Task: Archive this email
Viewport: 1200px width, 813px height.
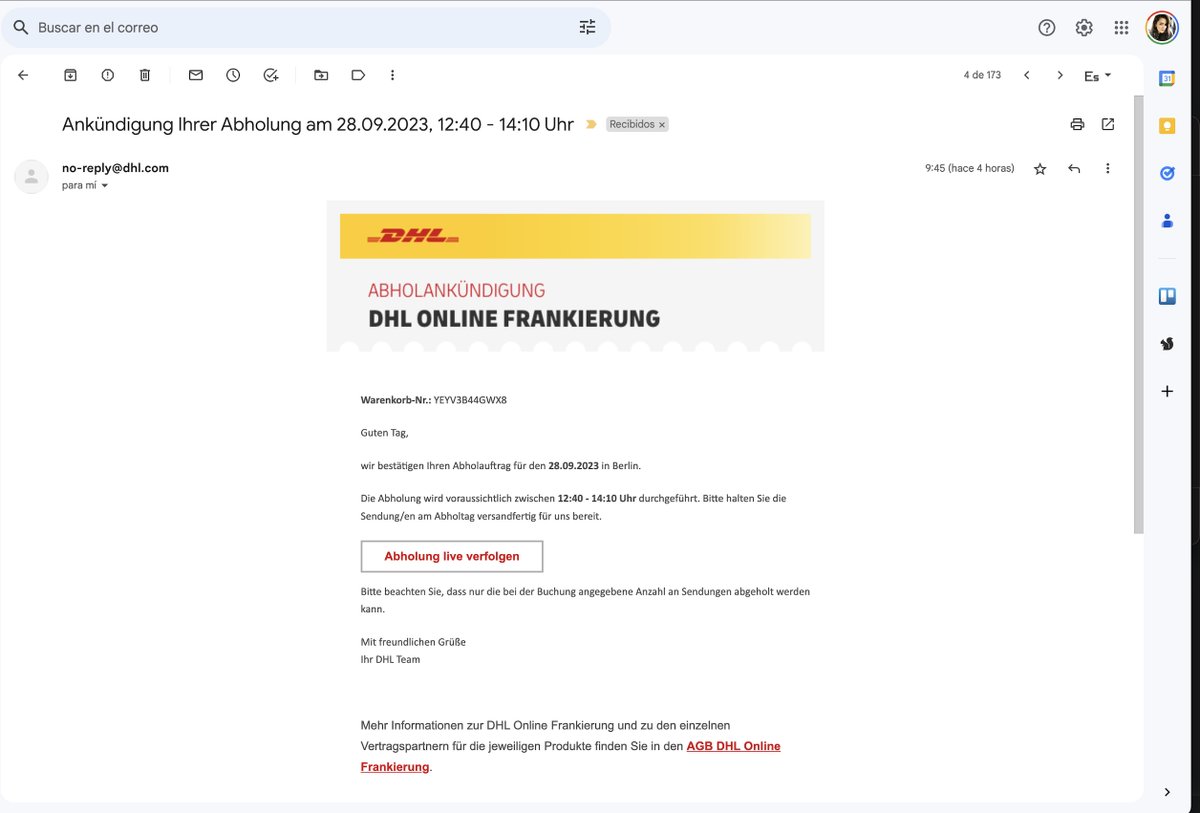Action: click(70, 75)
